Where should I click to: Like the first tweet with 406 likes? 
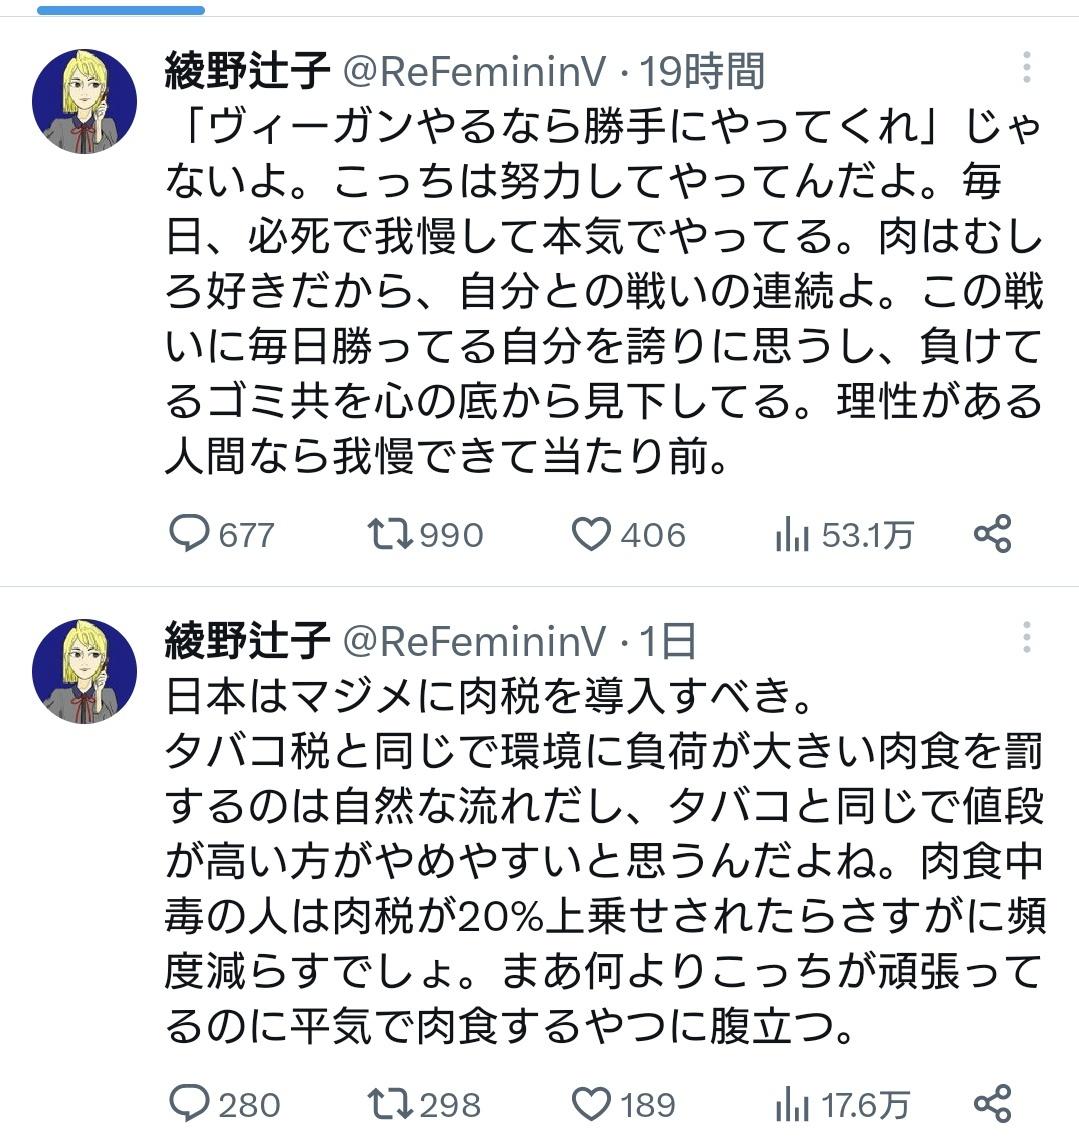tap(591, 534)
